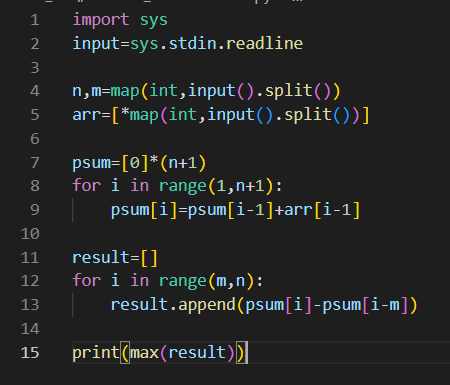The height and width of the screenshot is (385, 450).
Task: Click 'psum[i-m]' on line 13
Action: tap(365, 305)
